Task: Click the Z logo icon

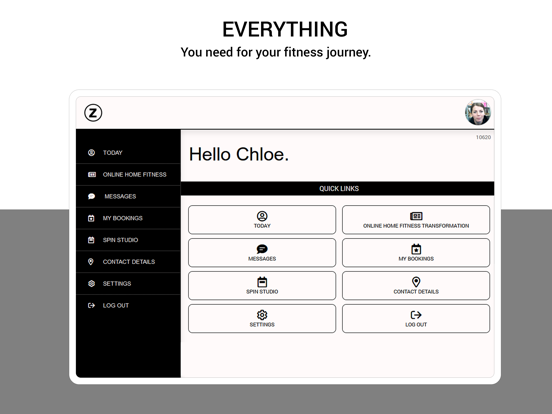Action: coord(93,113)
